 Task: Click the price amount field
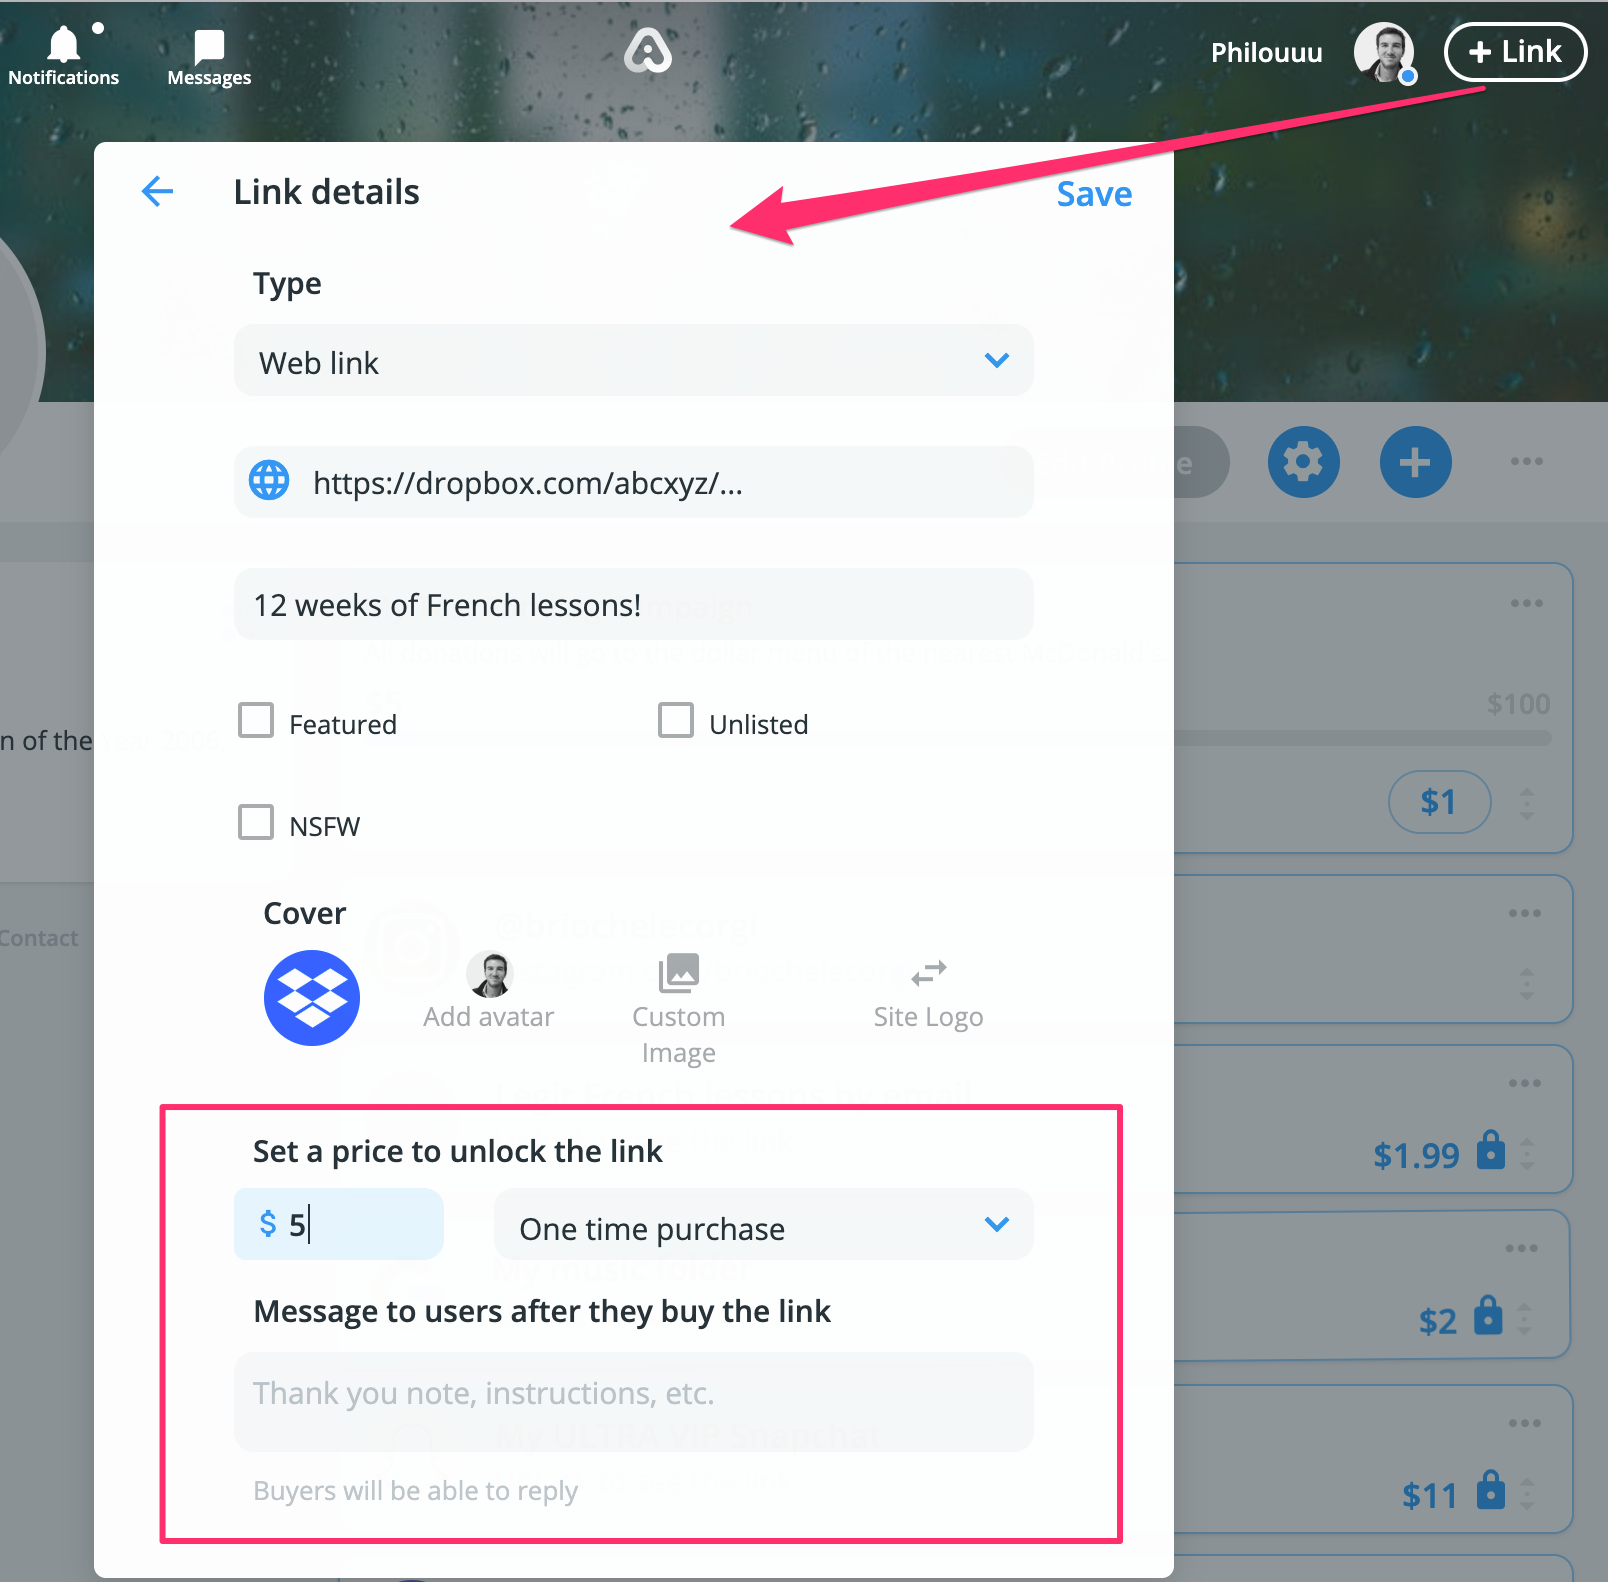coord(338,1224)
